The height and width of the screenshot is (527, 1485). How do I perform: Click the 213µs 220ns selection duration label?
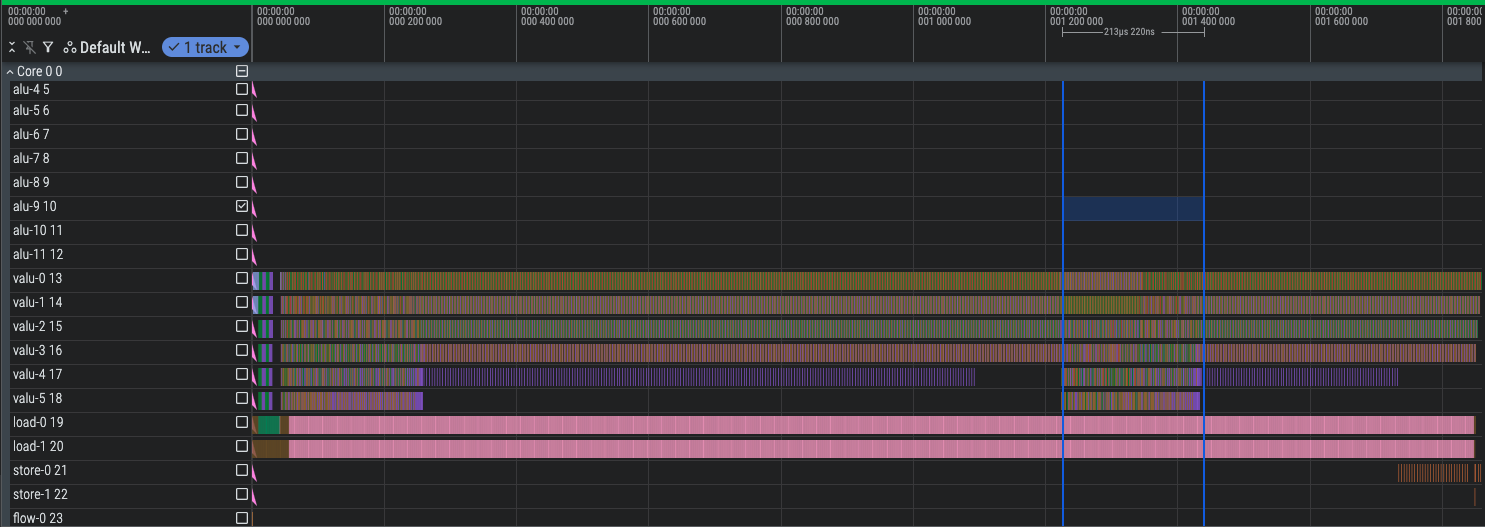[1130, 32]
